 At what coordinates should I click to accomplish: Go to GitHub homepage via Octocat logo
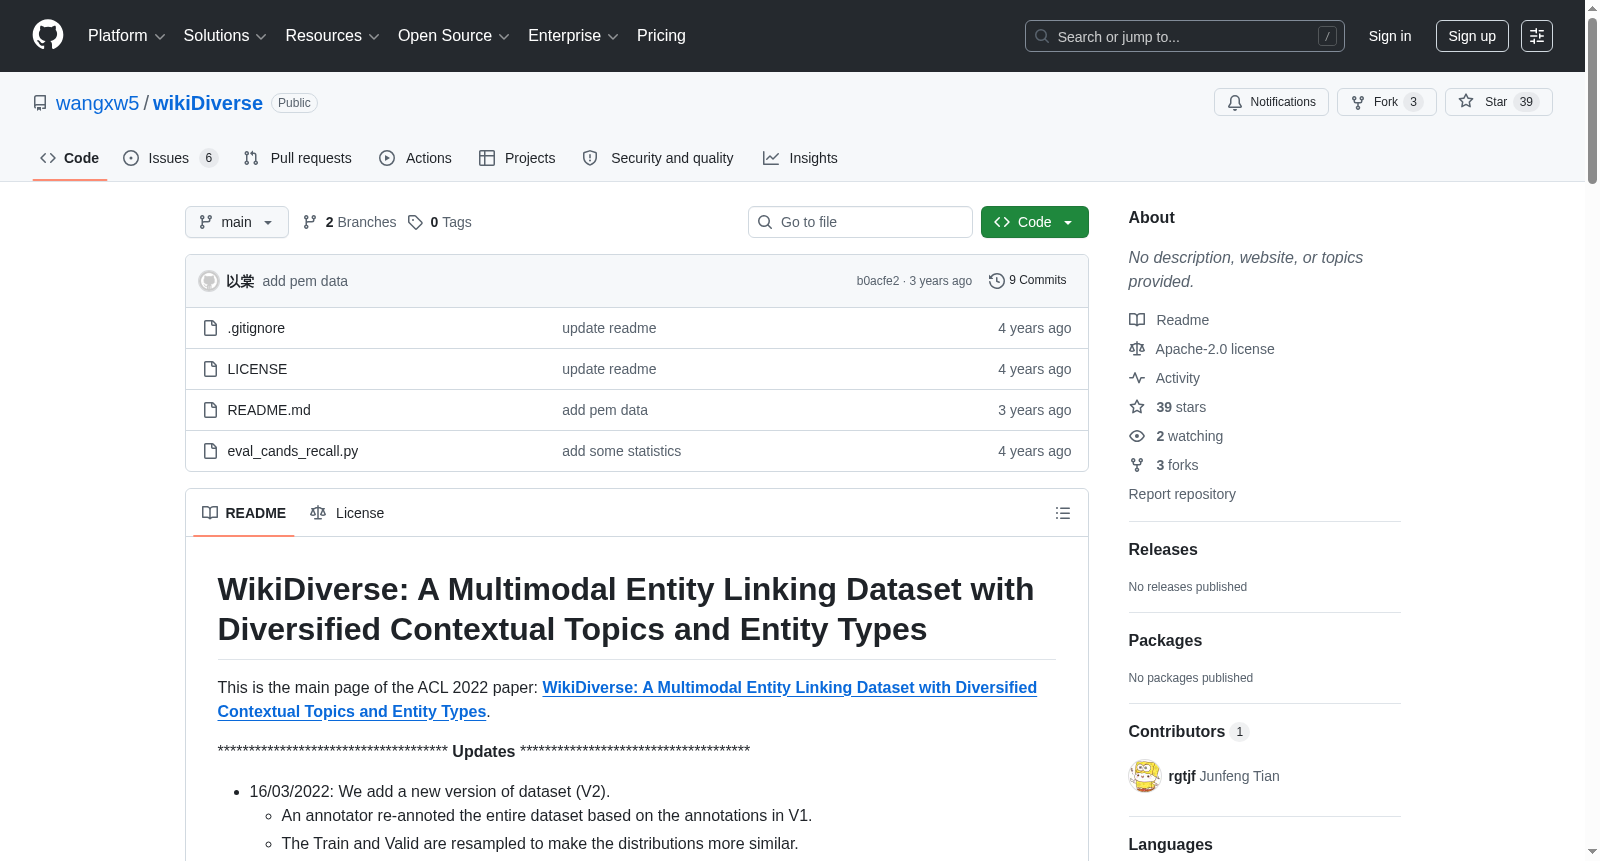click(48, 35)
